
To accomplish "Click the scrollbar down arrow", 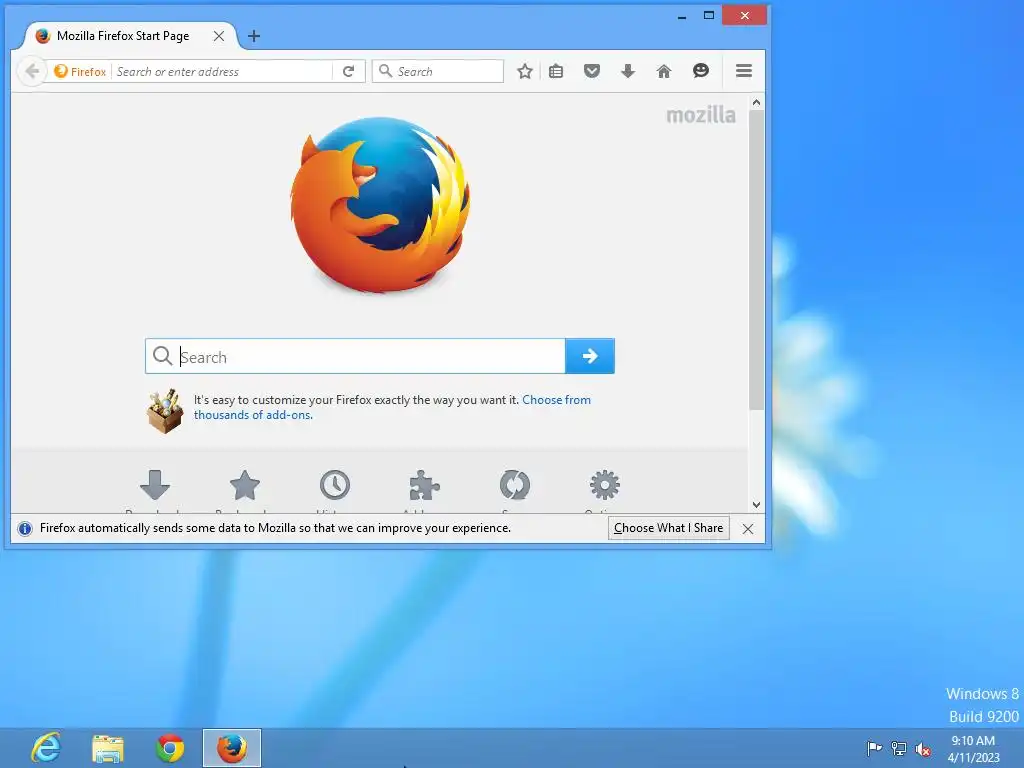I will tap(756, 504).
